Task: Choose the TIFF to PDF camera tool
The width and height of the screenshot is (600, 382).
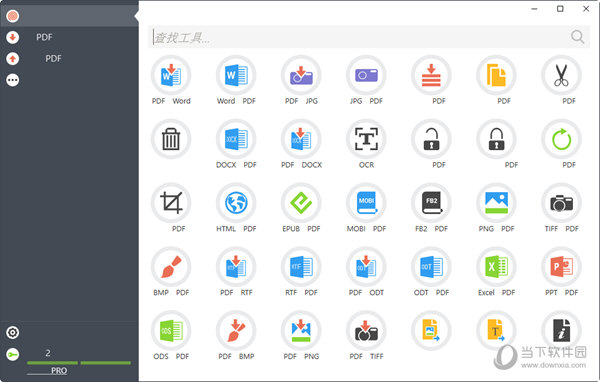Action: tap(561, 203)
